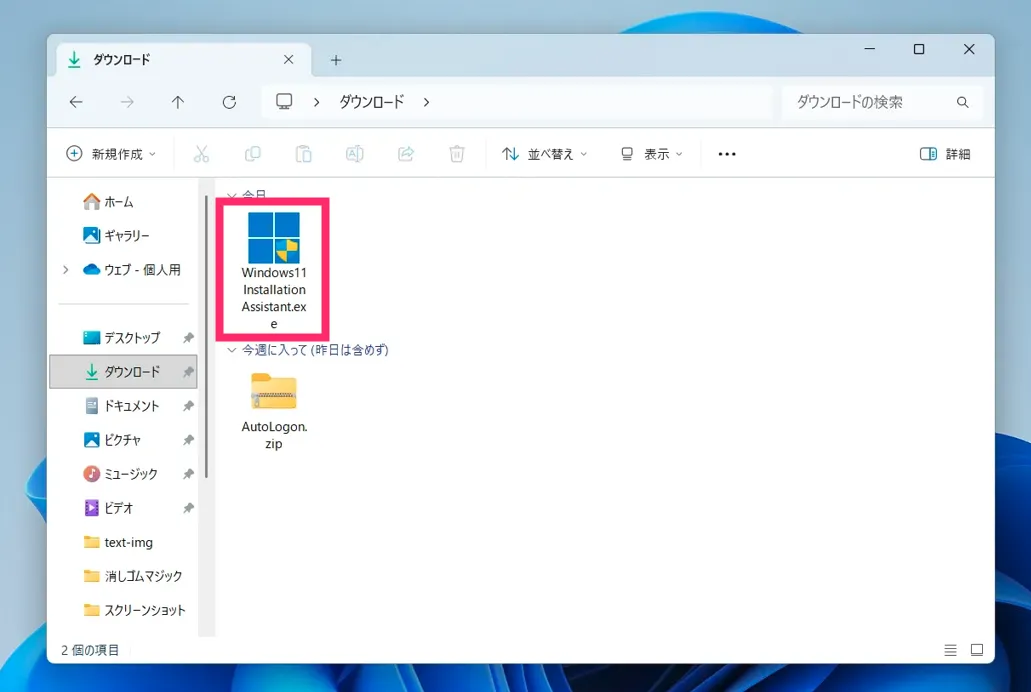This screenshot has width=1031, height=692.
Task: Click the Rename icon in toolbar
Action: 354,154
